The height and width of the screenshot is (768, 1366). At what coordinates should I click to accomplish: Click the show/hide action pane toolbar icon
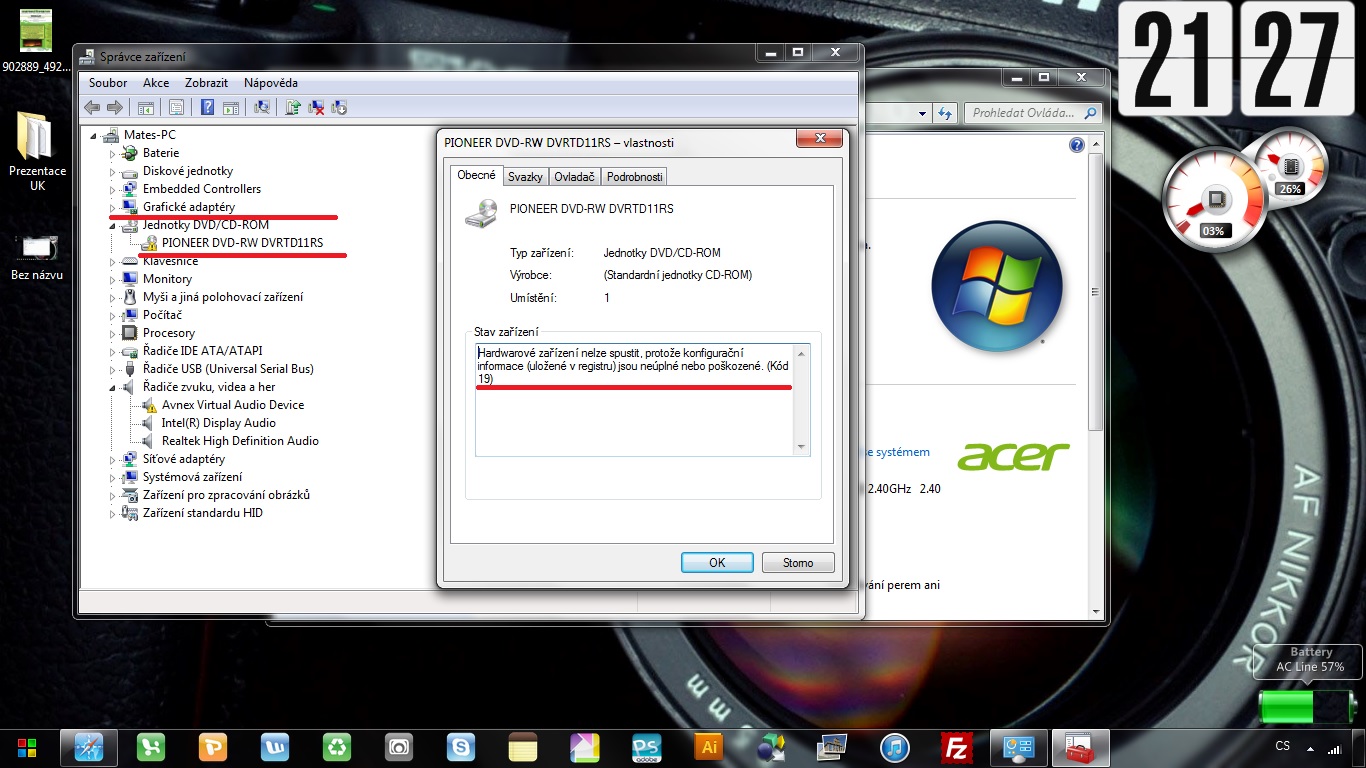point(231,107)
